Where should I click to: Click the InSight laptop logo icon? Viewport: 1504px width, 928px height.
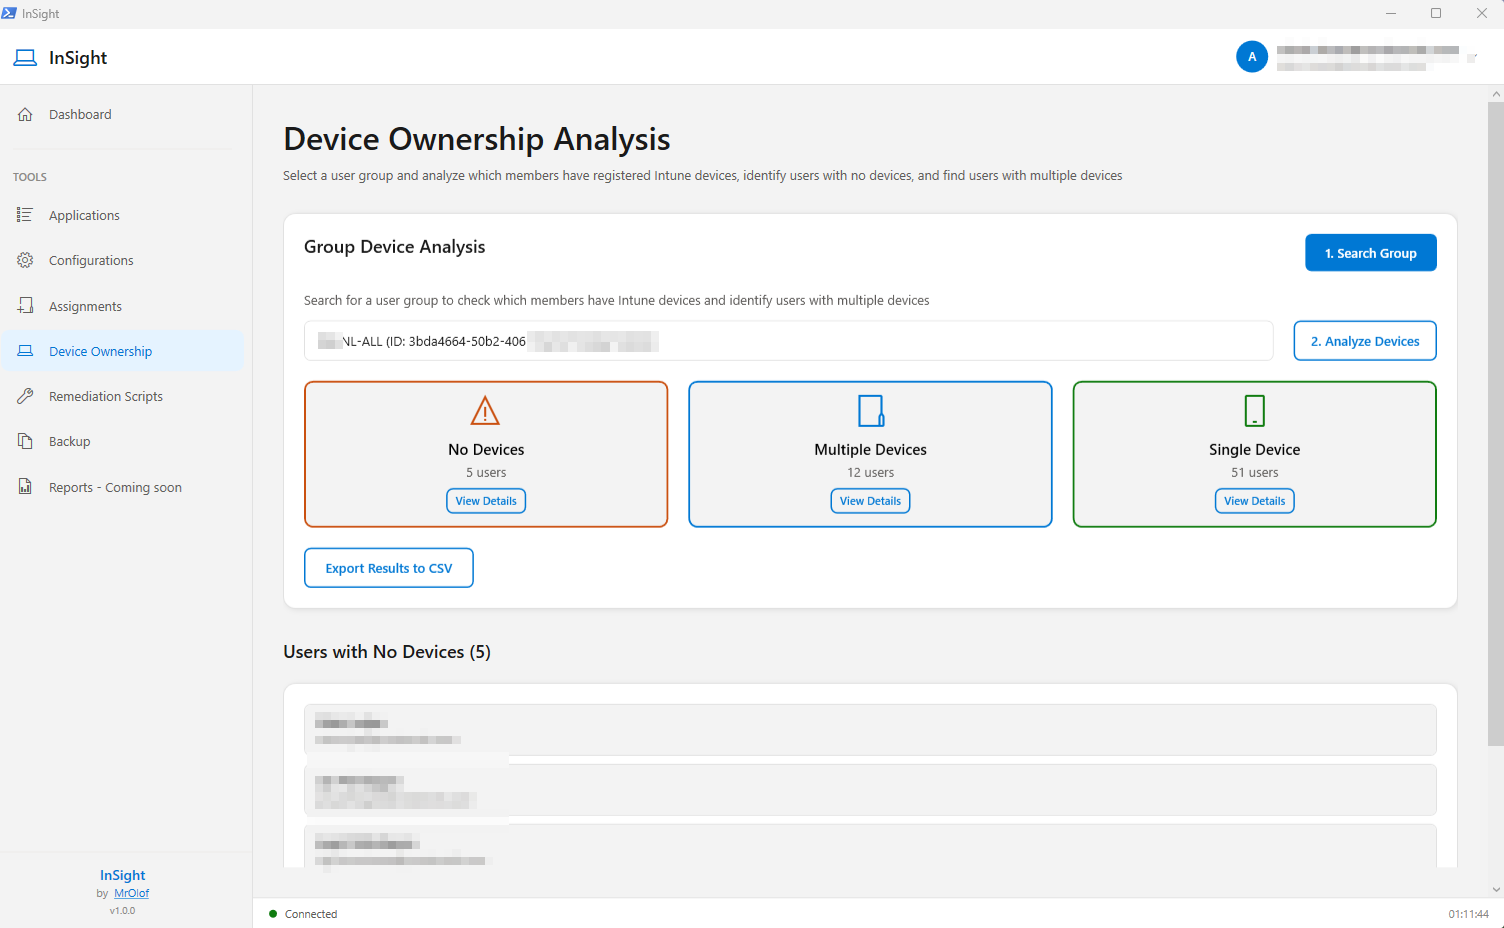point(25,58)
